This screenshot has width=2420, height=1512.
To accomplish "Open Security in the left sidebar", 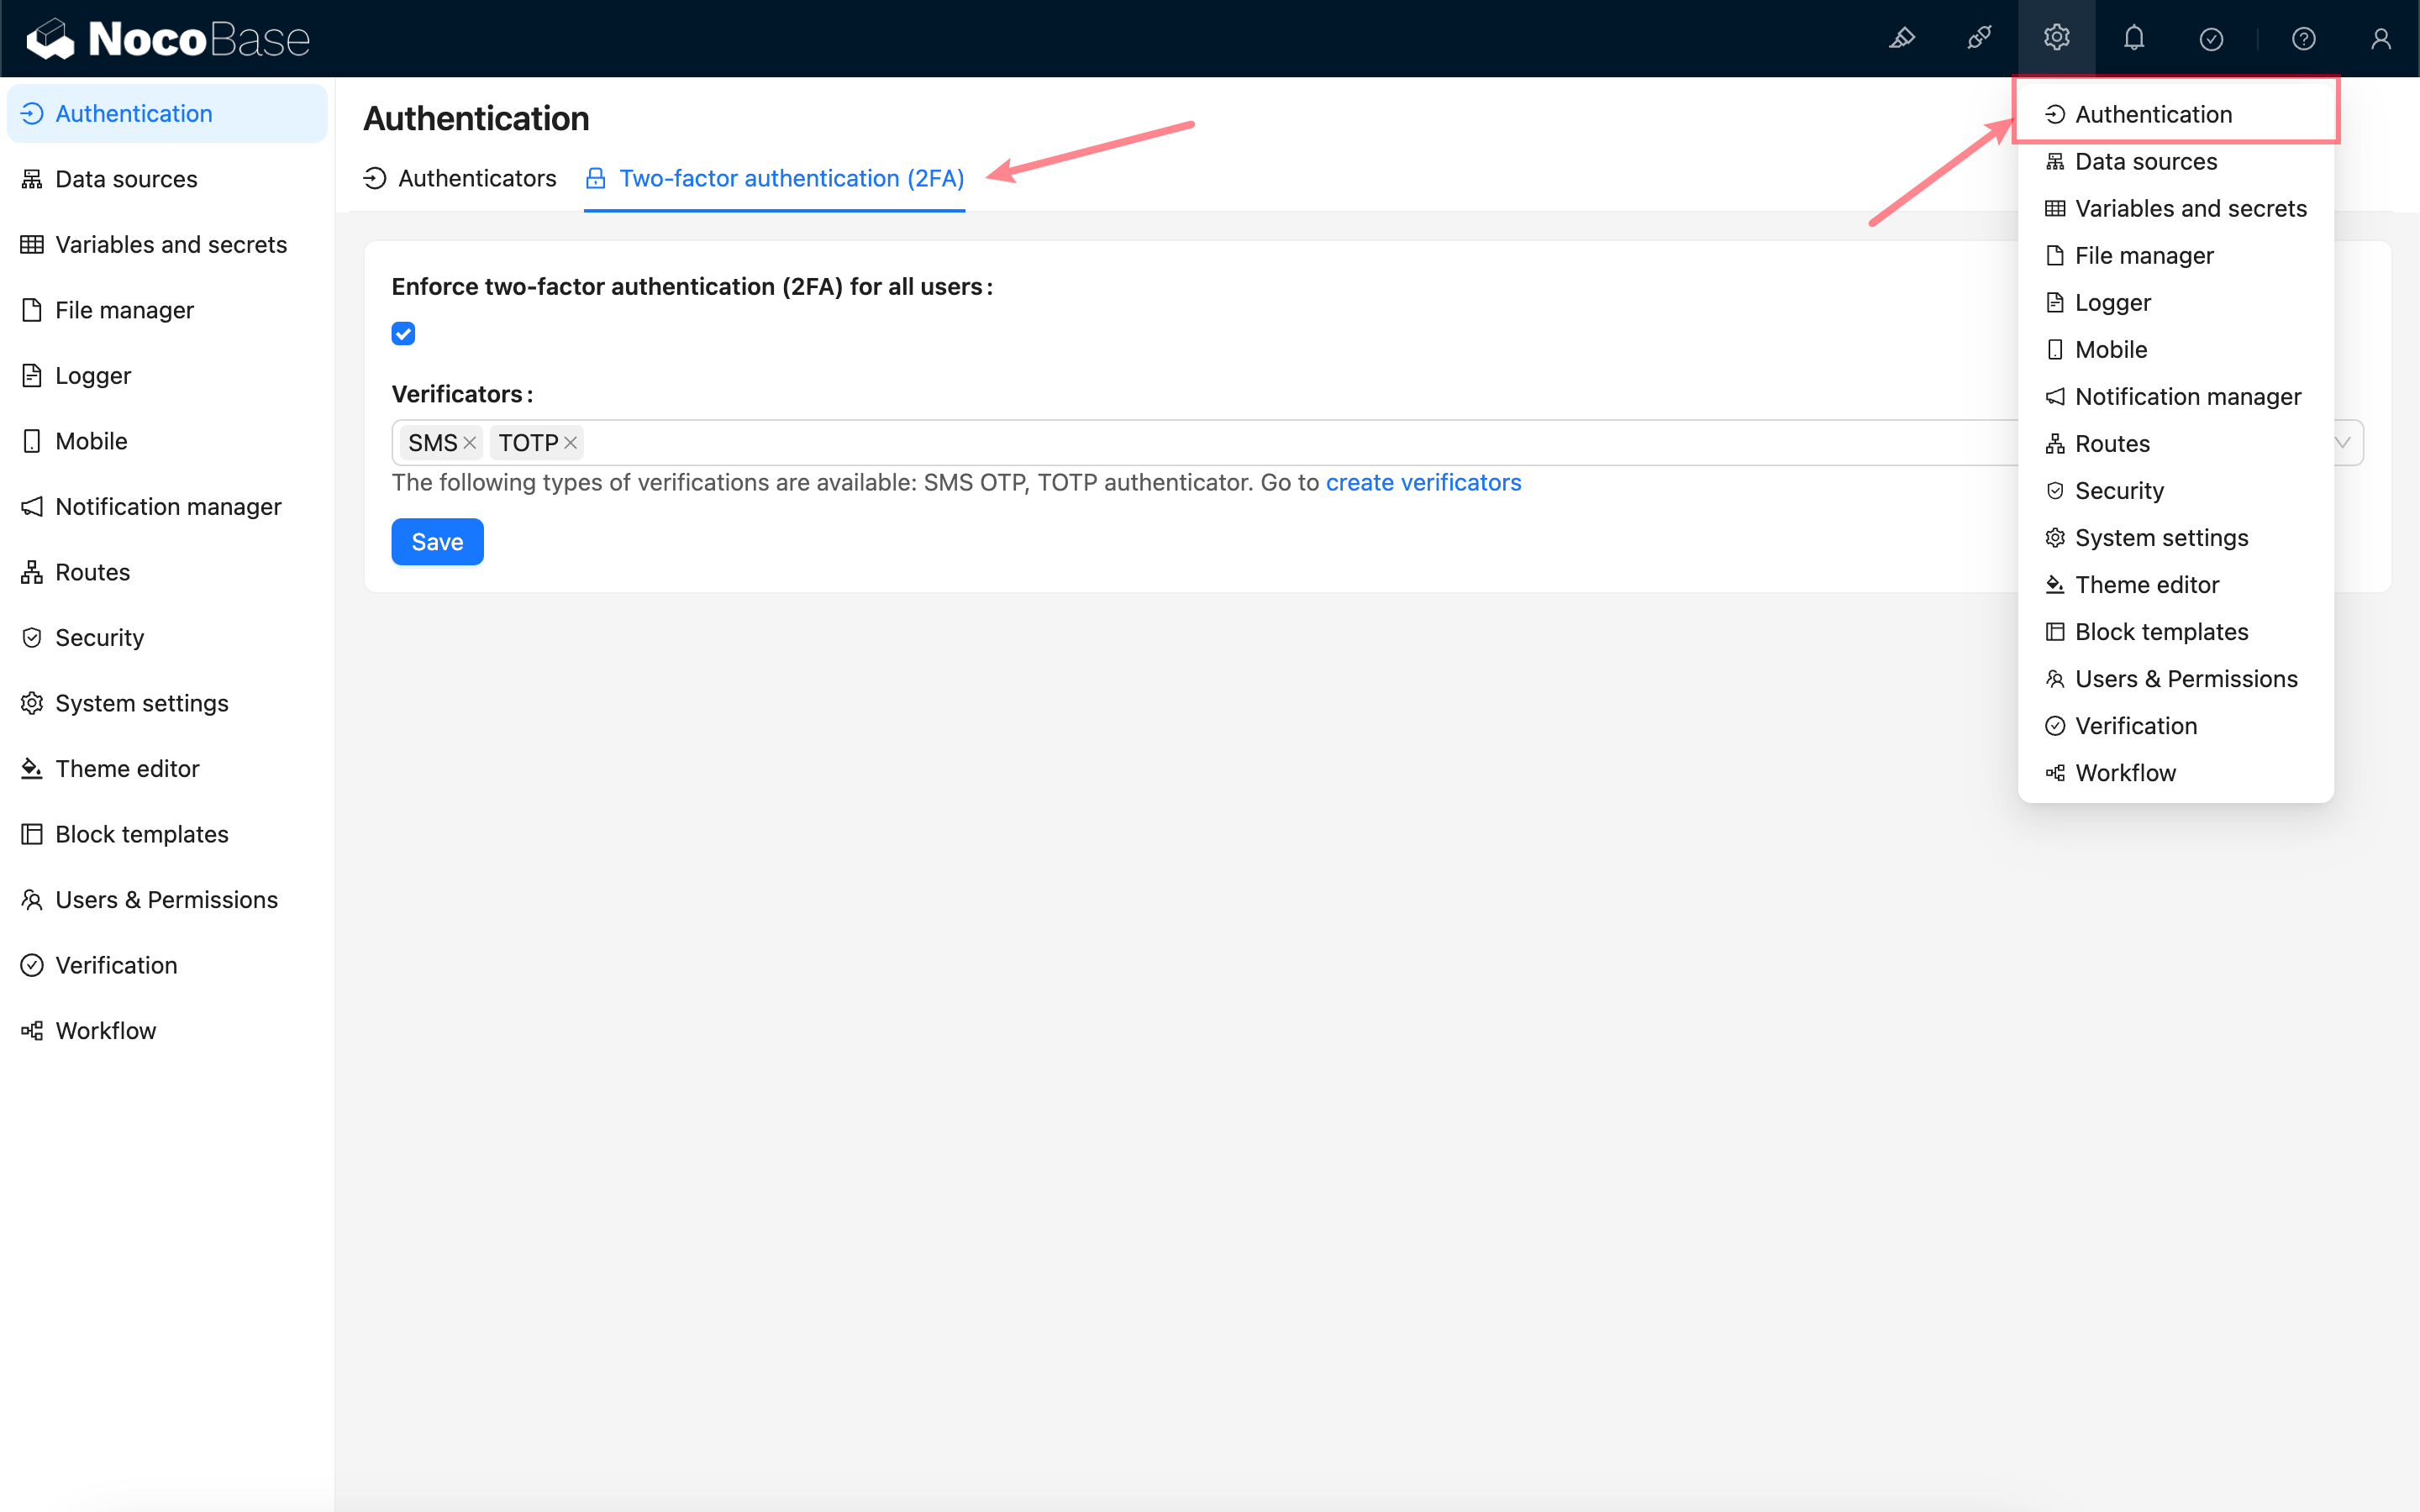I will pos(99,638).
